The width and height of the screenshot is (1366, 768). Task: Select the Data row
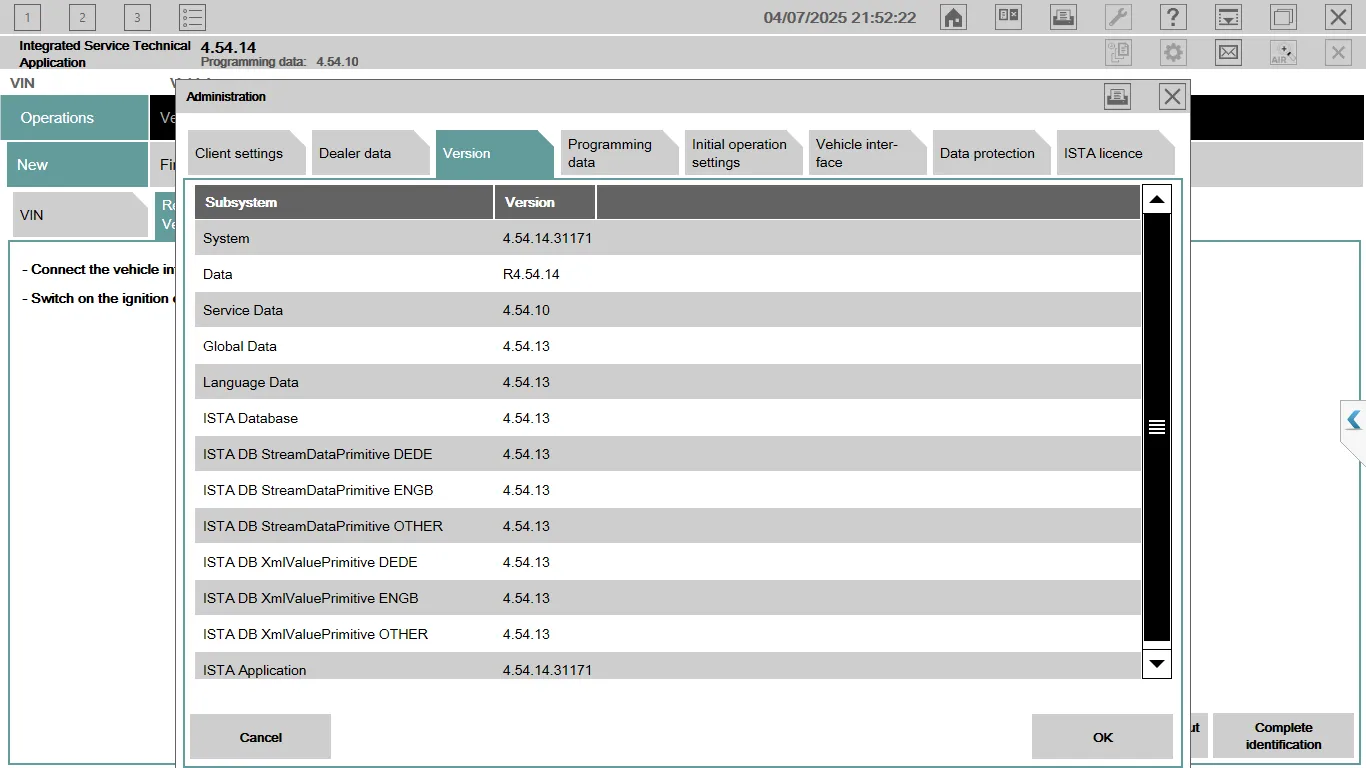click(668, 274)
